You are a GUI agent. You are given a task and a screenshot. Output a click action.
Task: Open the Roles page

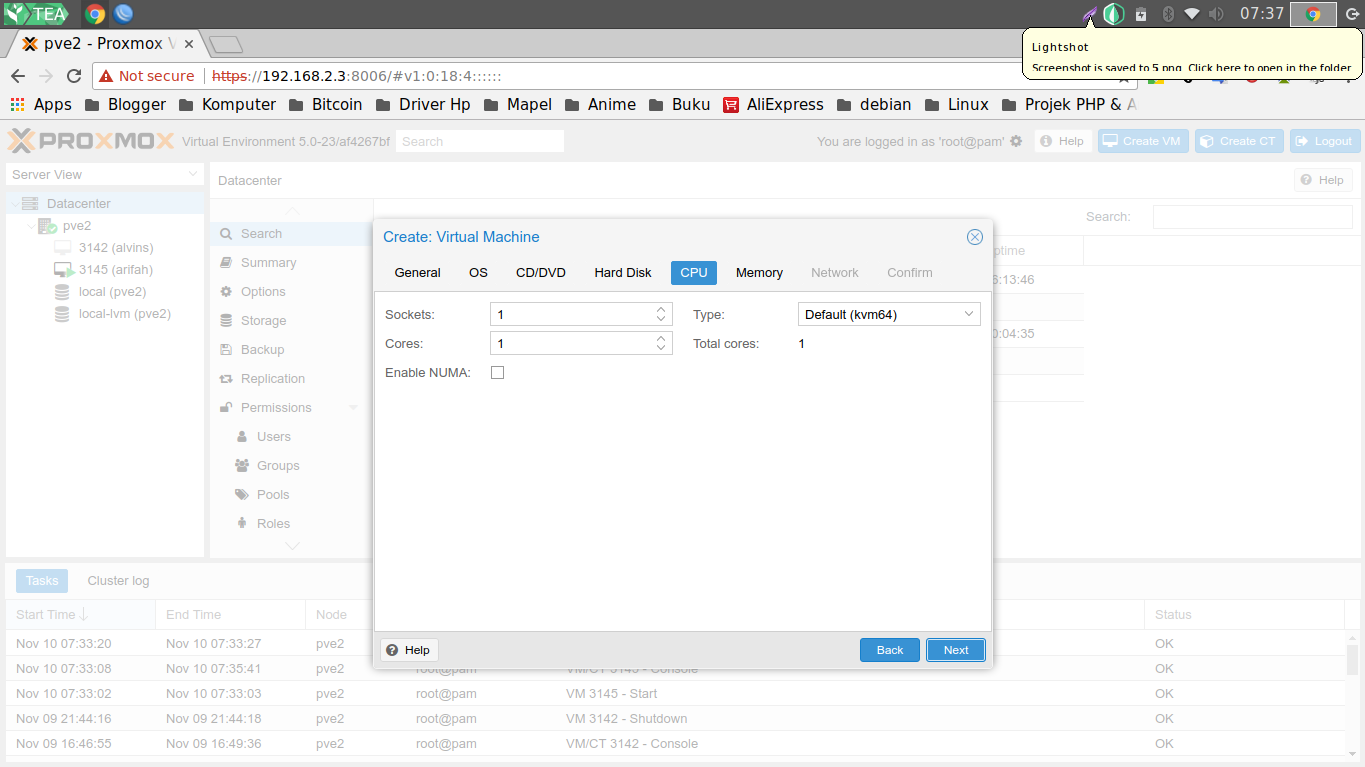click(x=273, y=523)
